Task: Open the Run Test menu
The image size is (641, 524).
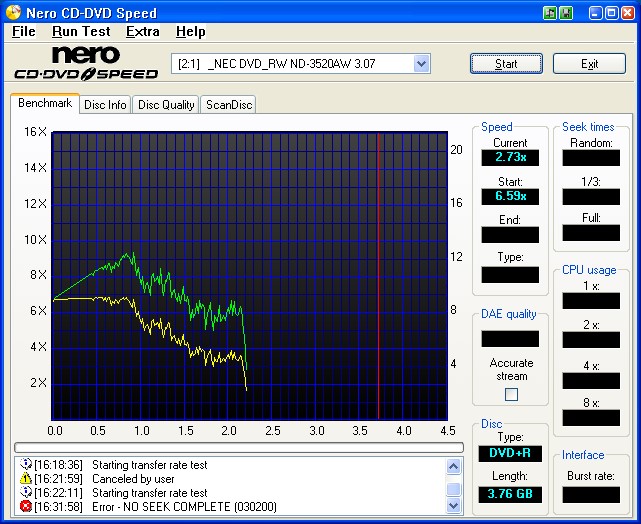Action: point(81,31)
